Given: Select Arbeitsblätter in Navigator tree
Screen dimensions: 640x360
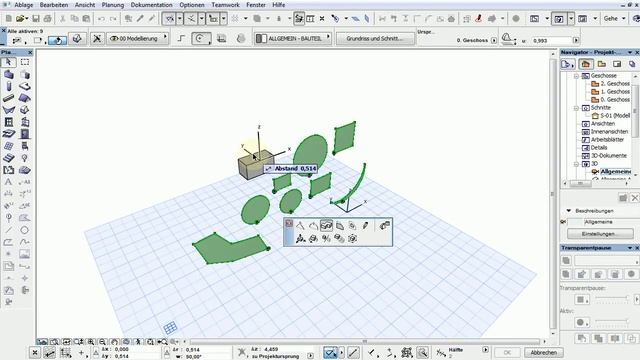Looking at the screenshot, I should 607,140.
